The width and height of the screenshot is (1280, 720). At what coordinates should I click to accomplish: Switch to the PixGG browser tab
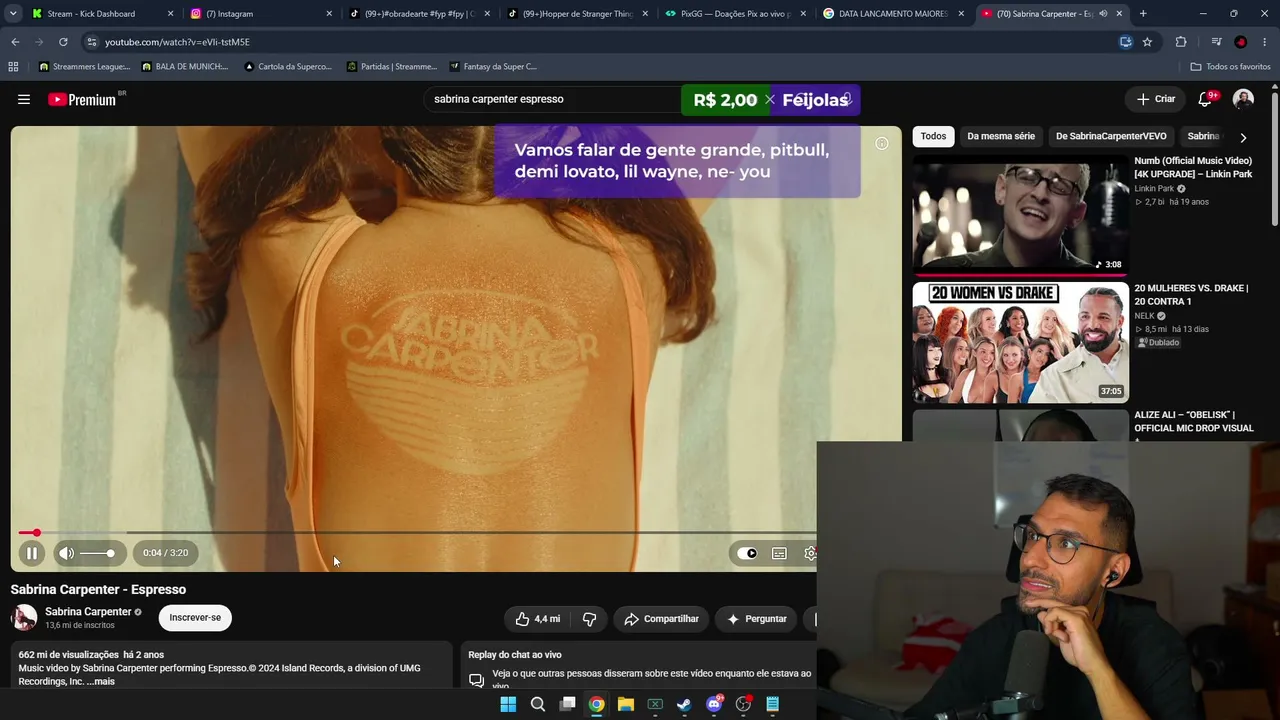point(735,14)
